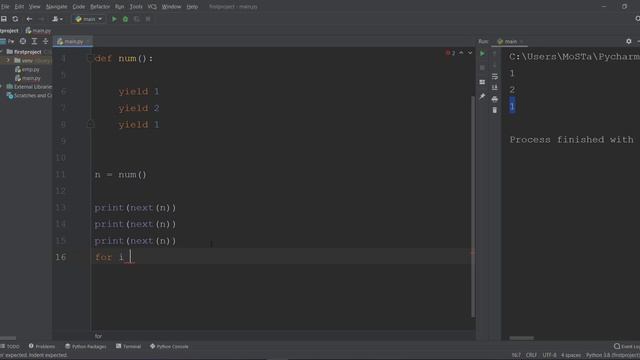640x360 pixels.
Task: Run main with the green play toolbar icon
Action: click(114, 19)
